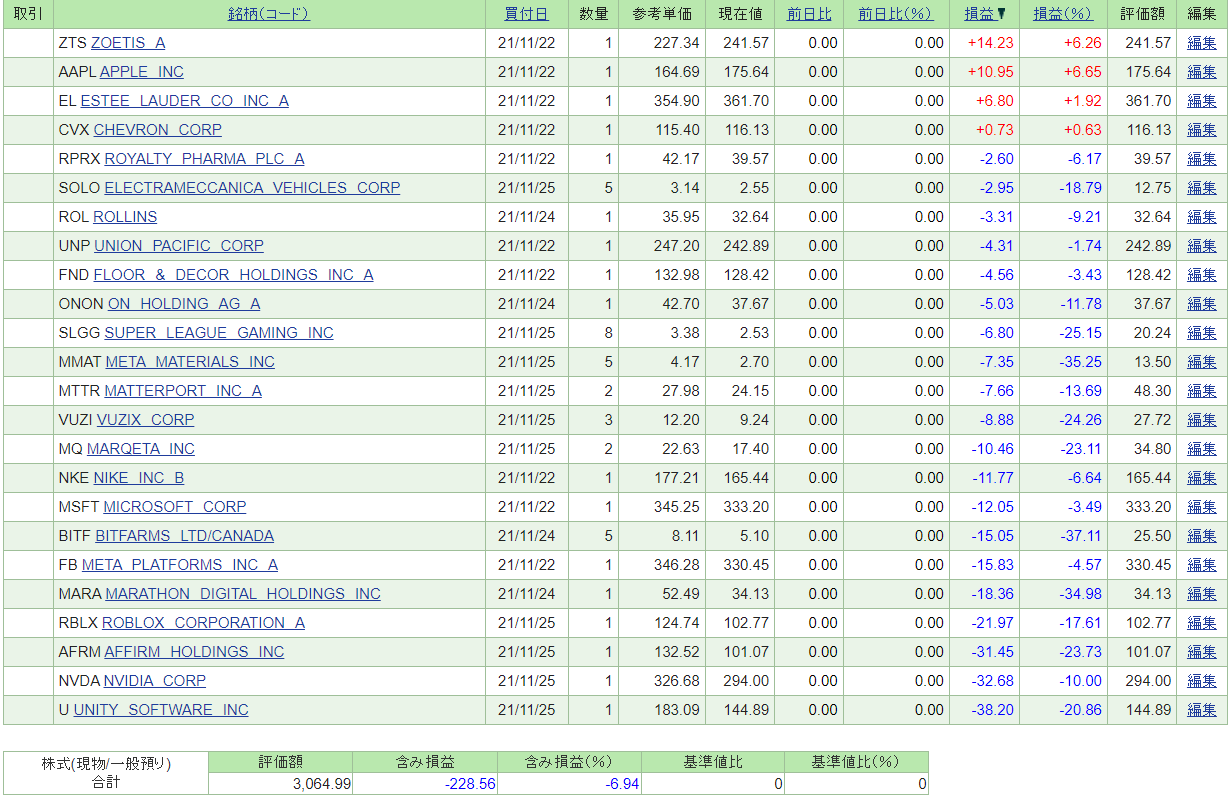Open UNION_PACIFIC_CORP stock link
This screenshot has width=1229, height=795.
pyautogui.click(x=178, y=246)
